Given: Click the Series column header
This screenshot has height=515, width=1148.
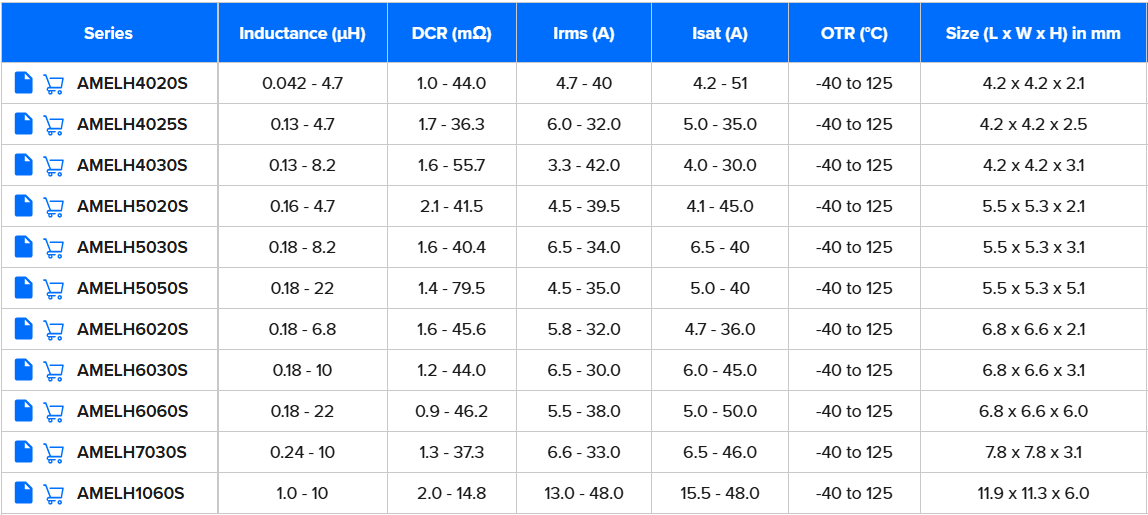Looking at the screenshot, I should (108, 33).
